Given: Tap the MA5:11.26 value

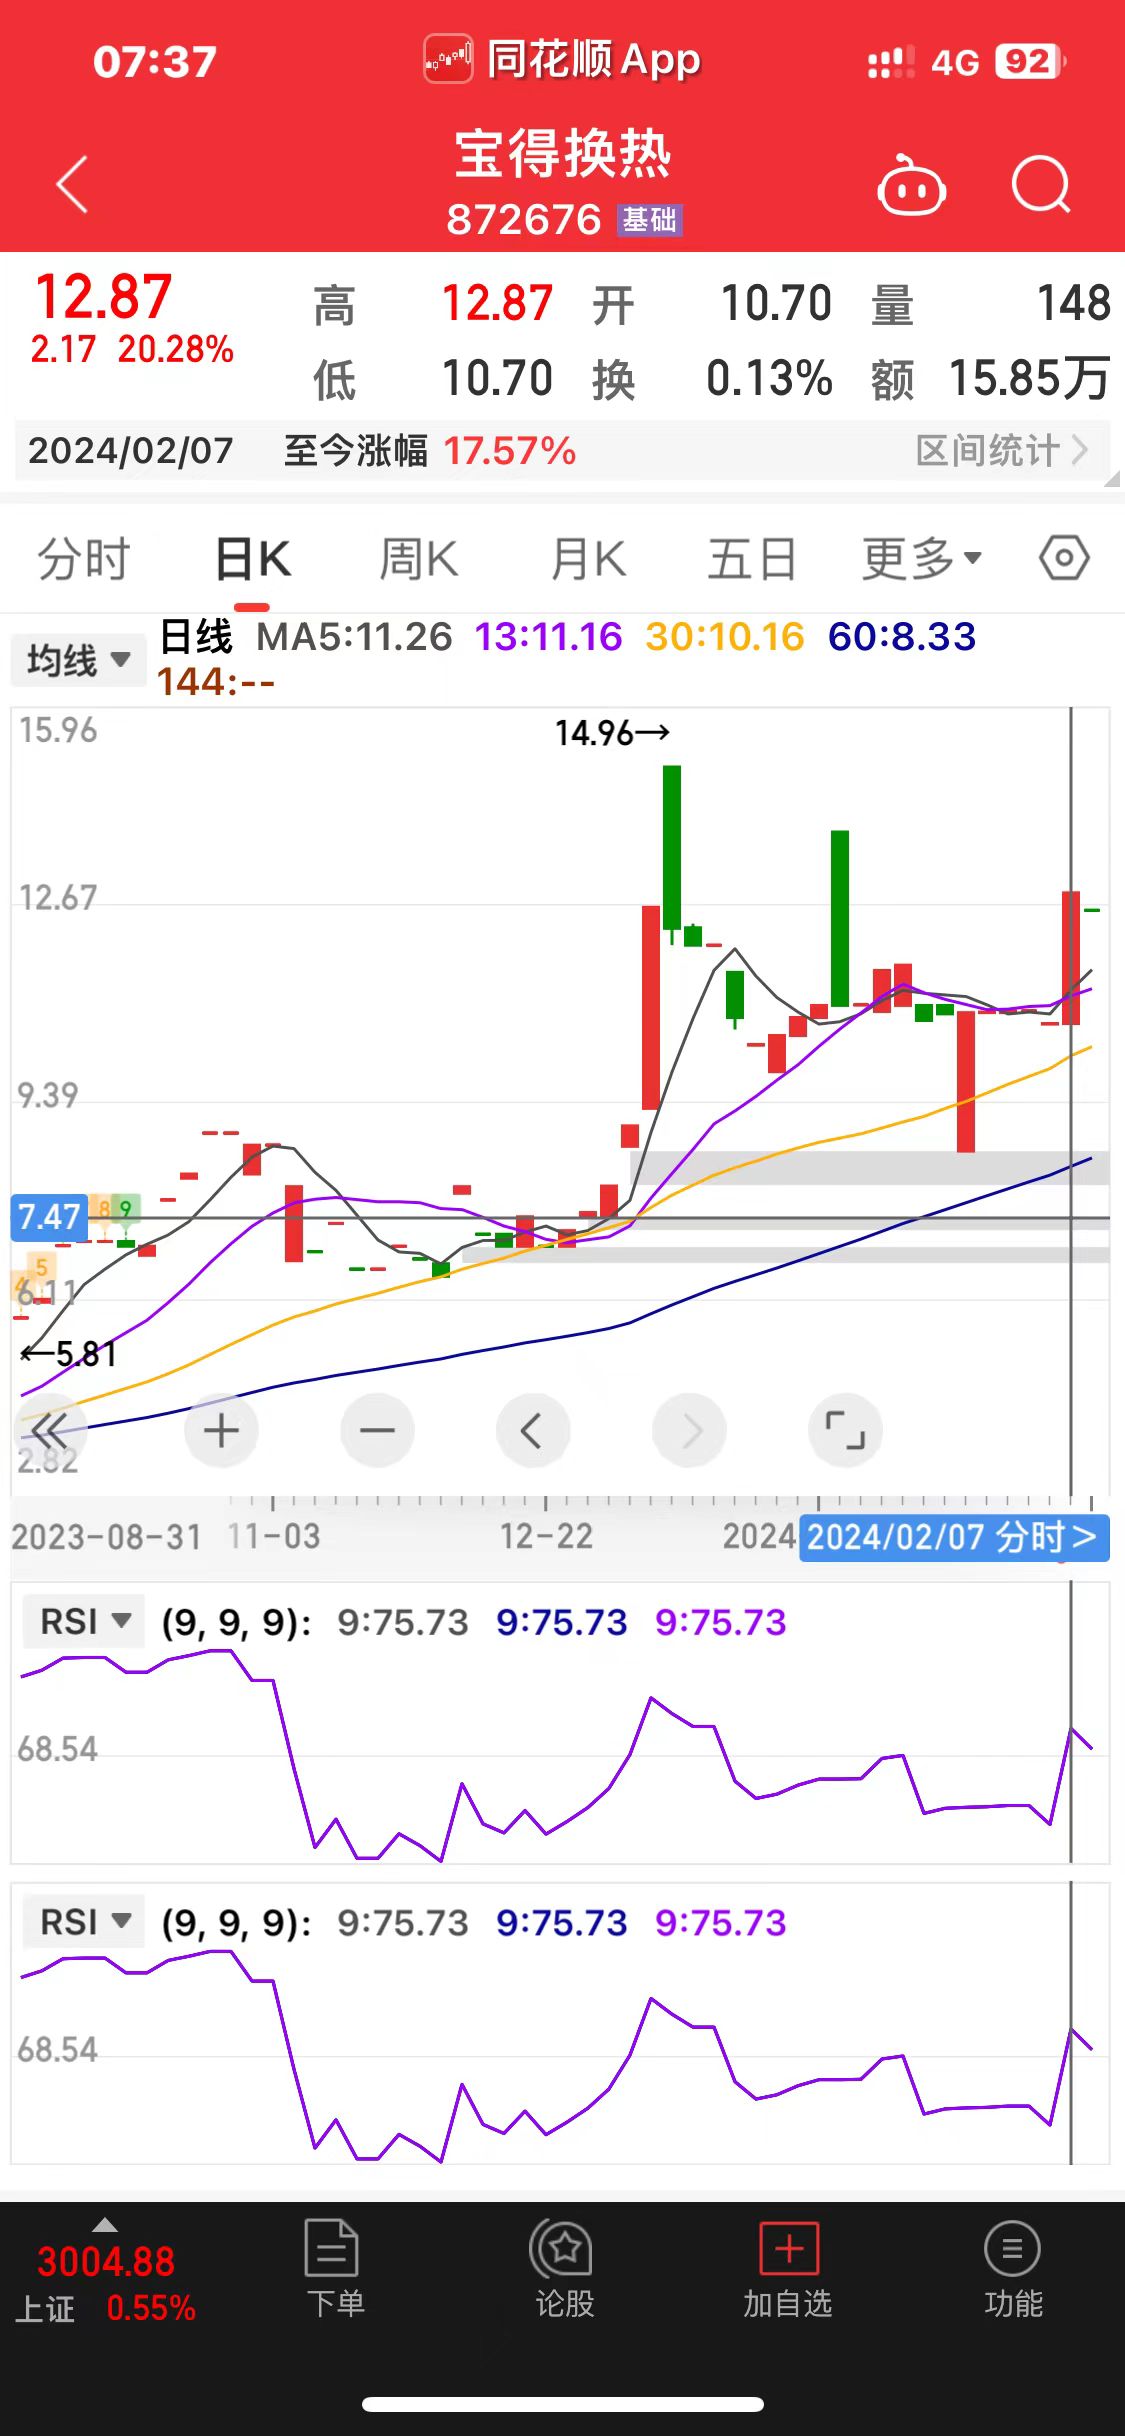Looking at the screenshot, I should (x=354, y=637).
